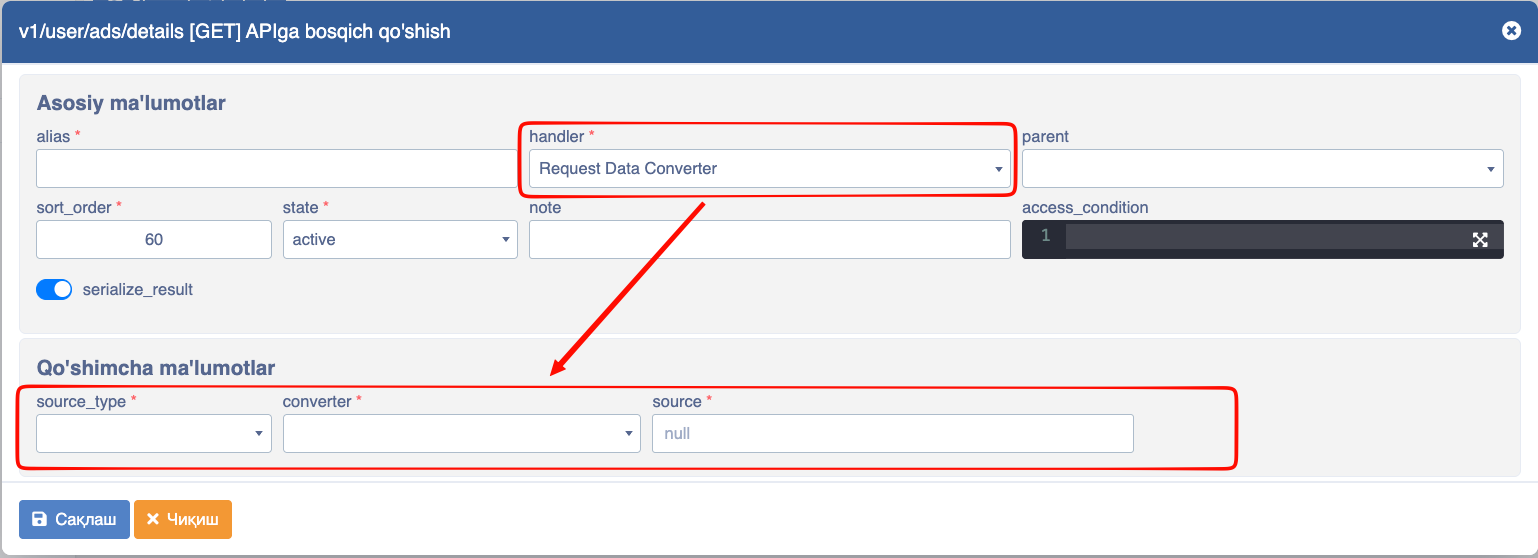Expand the access_condition editor to fullscreen
1538x558 pixels.
pyautogui.click(x=1481, y=240)
